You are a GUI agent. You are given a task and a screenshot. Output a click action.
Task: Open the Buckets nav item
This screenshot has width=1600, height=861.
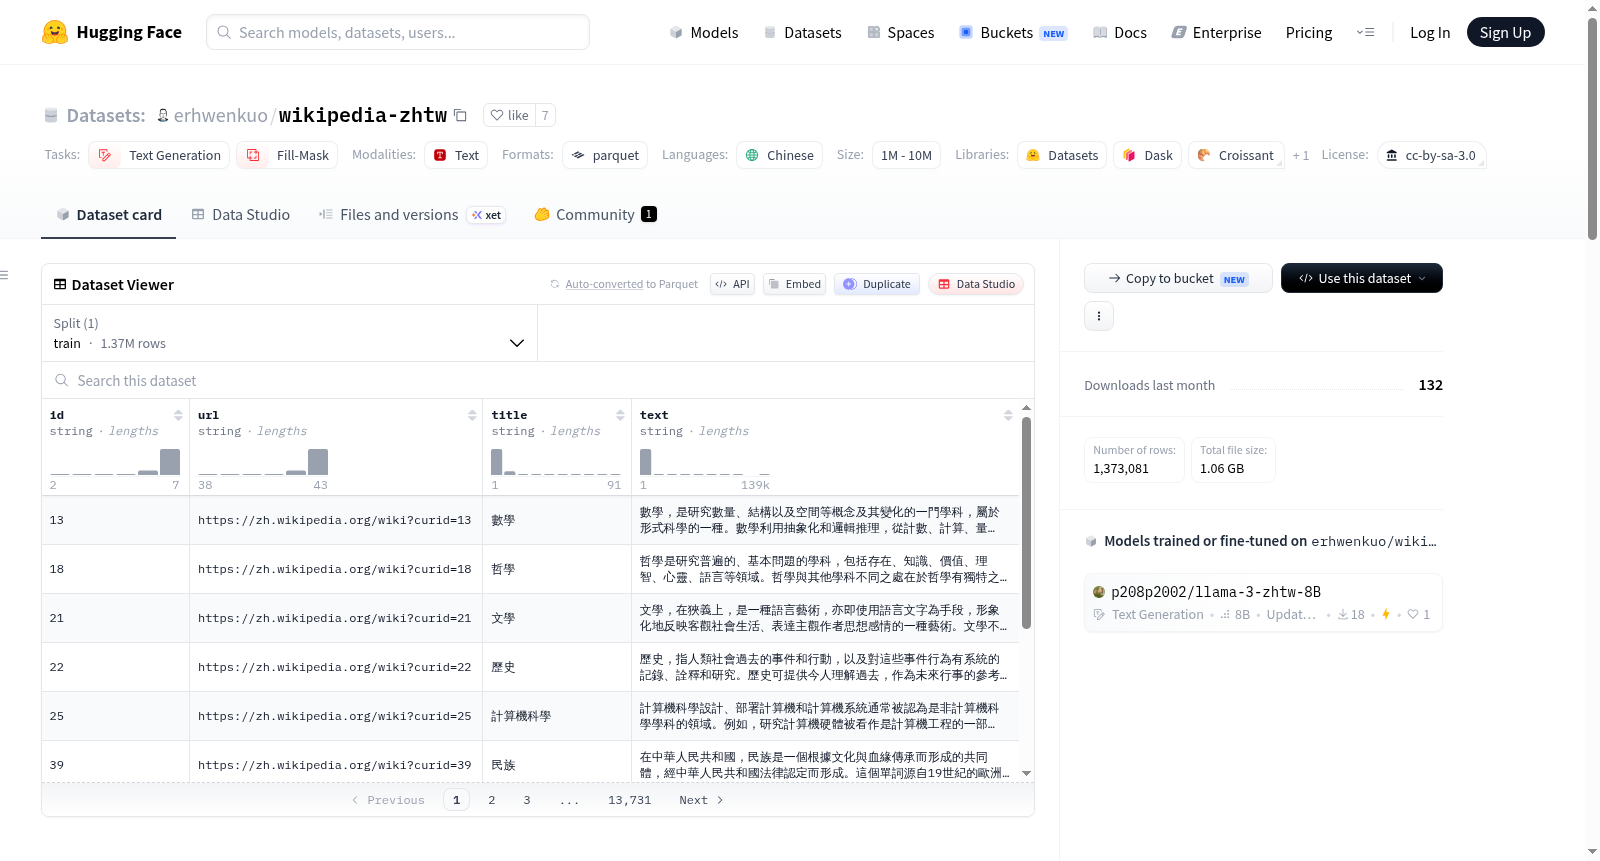point(1013,32)
